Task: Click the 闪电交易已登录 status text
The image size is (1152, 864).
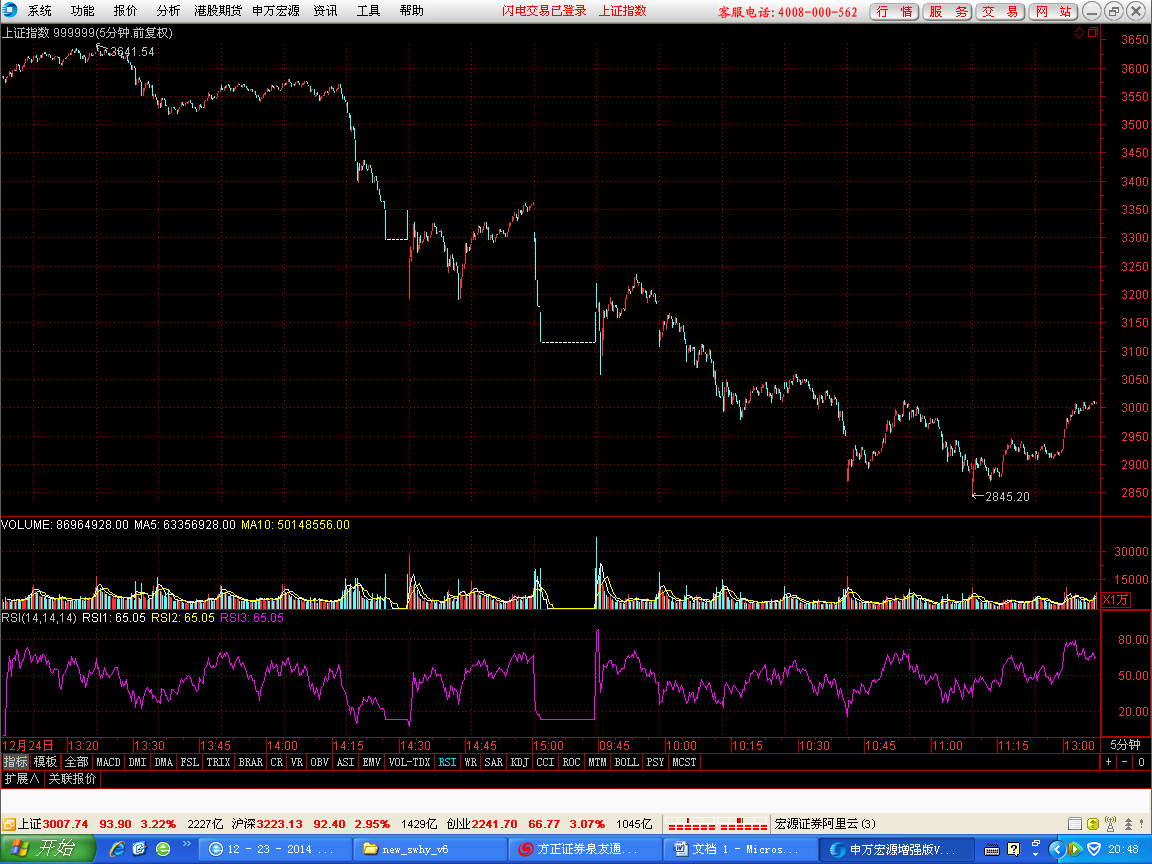Action: pos(544,10)
